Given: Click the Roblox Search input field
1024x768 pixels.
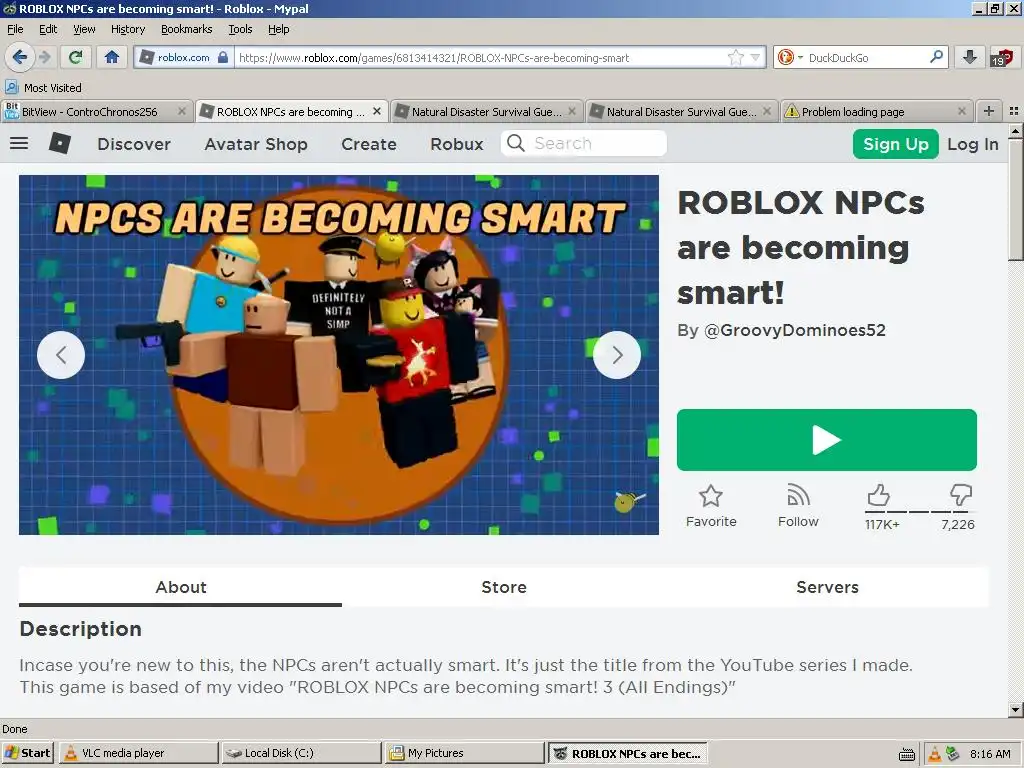Looking at the screenshot, I should click(584, 143).
